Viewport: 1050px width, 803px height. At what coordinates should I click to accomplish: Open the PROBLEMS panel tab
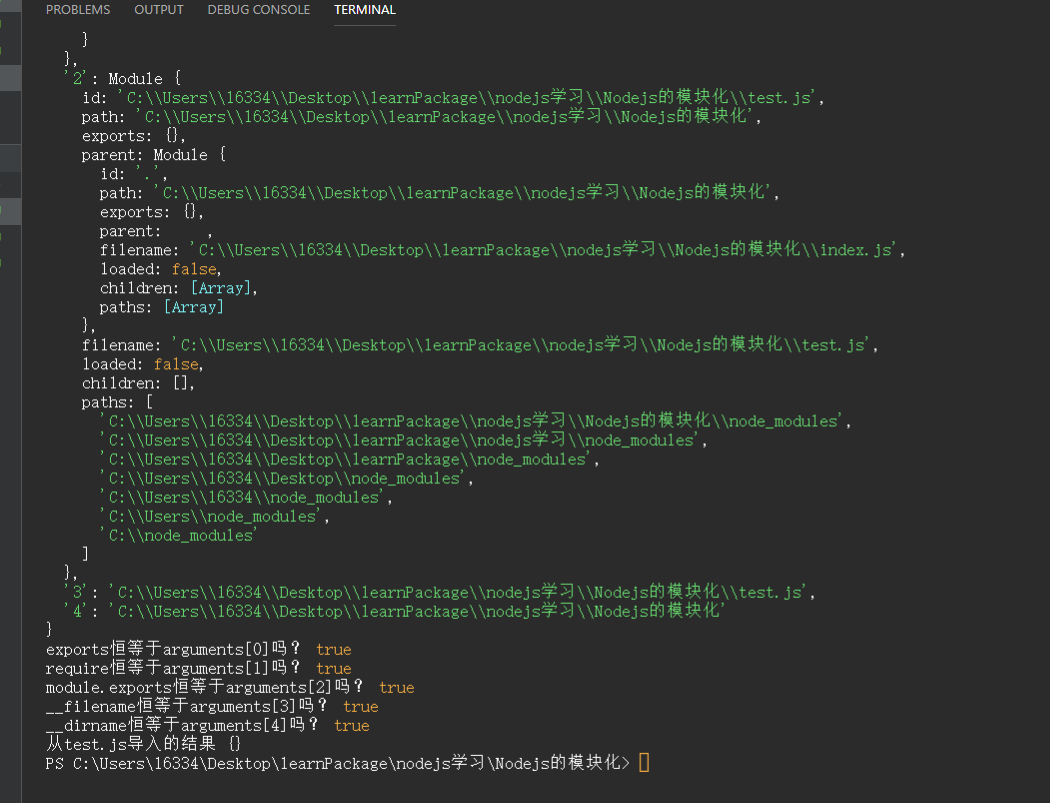(x=78, y=10)
